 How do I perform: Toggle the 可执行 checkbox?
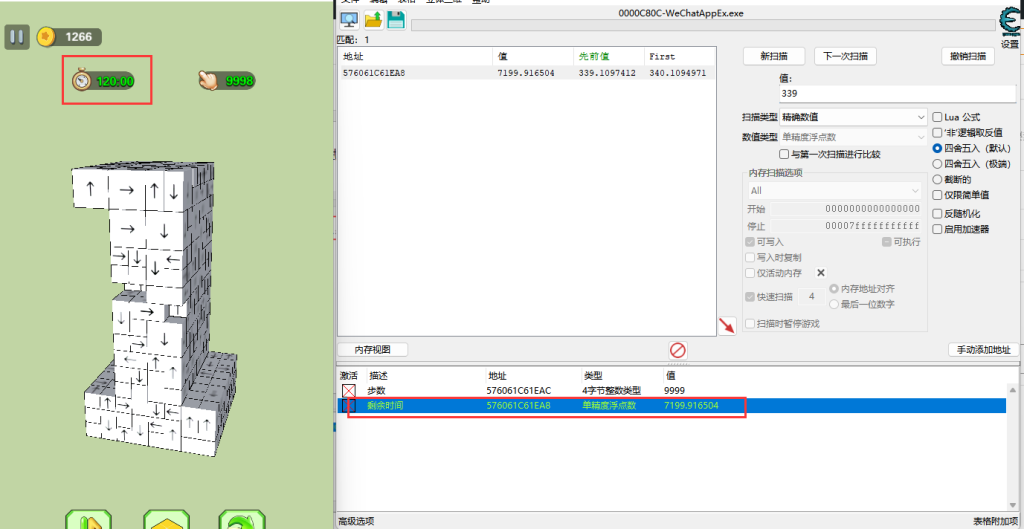click(887, 242)
